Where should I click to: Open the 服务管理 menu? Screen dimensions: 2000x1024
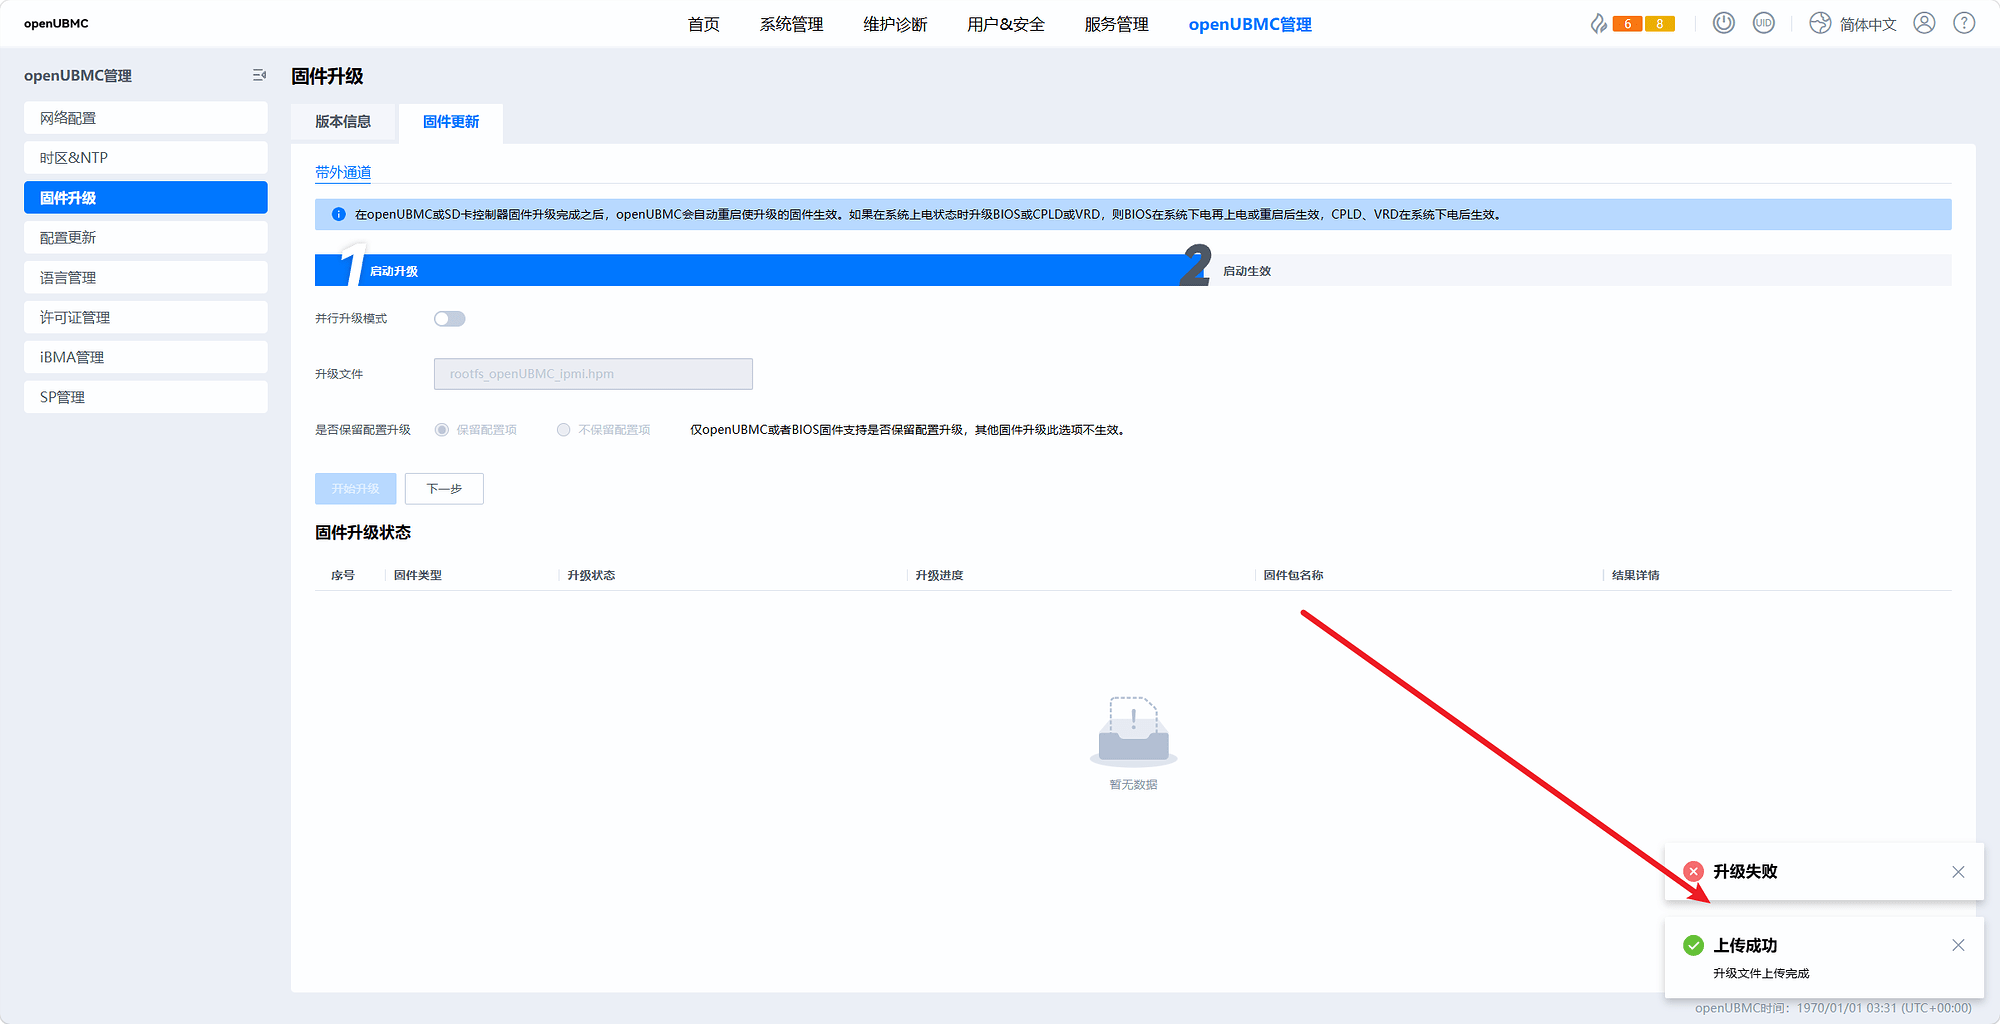click(x=1116, y=24)
